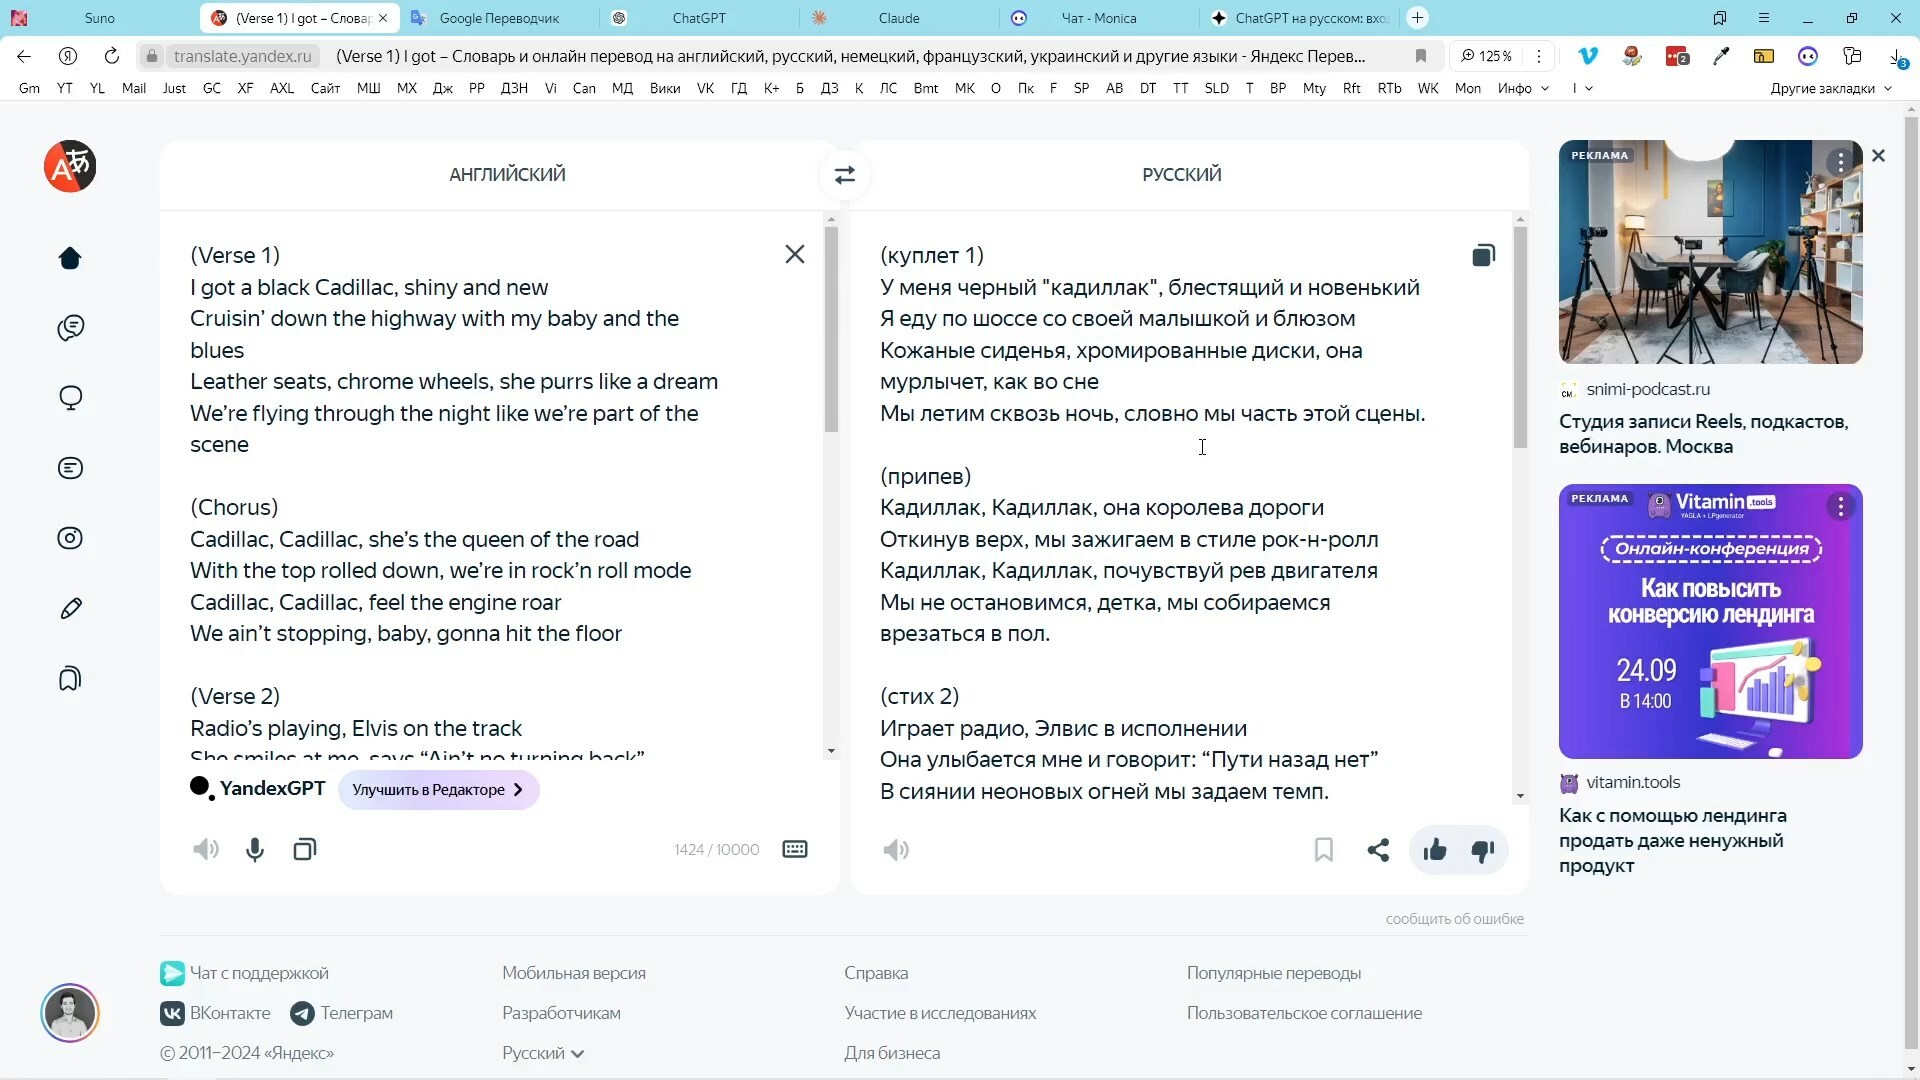The width and height of the screenshot is (1920, 1080).
Task: Open Мобильная версия link
Action: [x=574, y=973]
